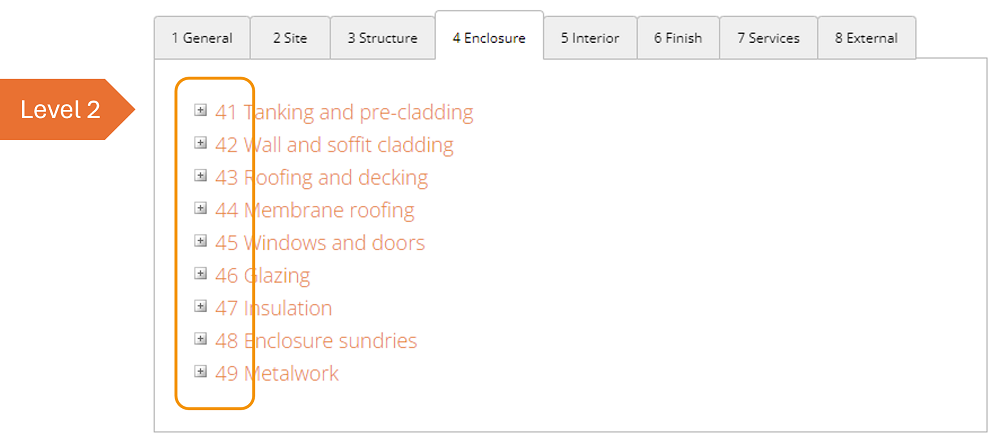
Task: Open the 45 Windows and doors link
Action: coord(320,243)
